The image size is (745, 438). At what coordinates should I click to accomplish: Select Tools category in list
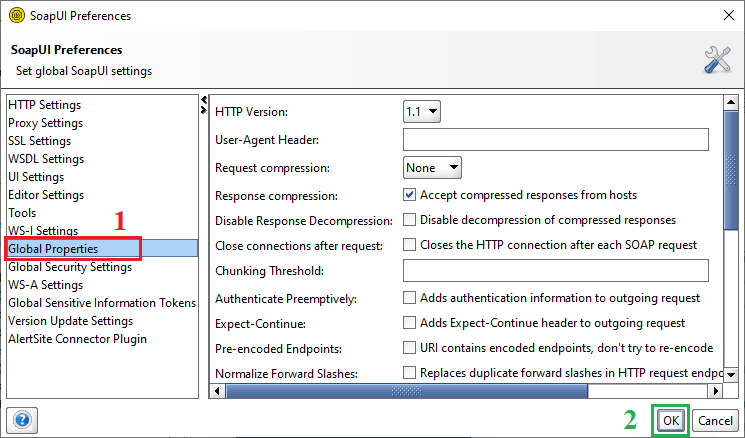point(102,213)
